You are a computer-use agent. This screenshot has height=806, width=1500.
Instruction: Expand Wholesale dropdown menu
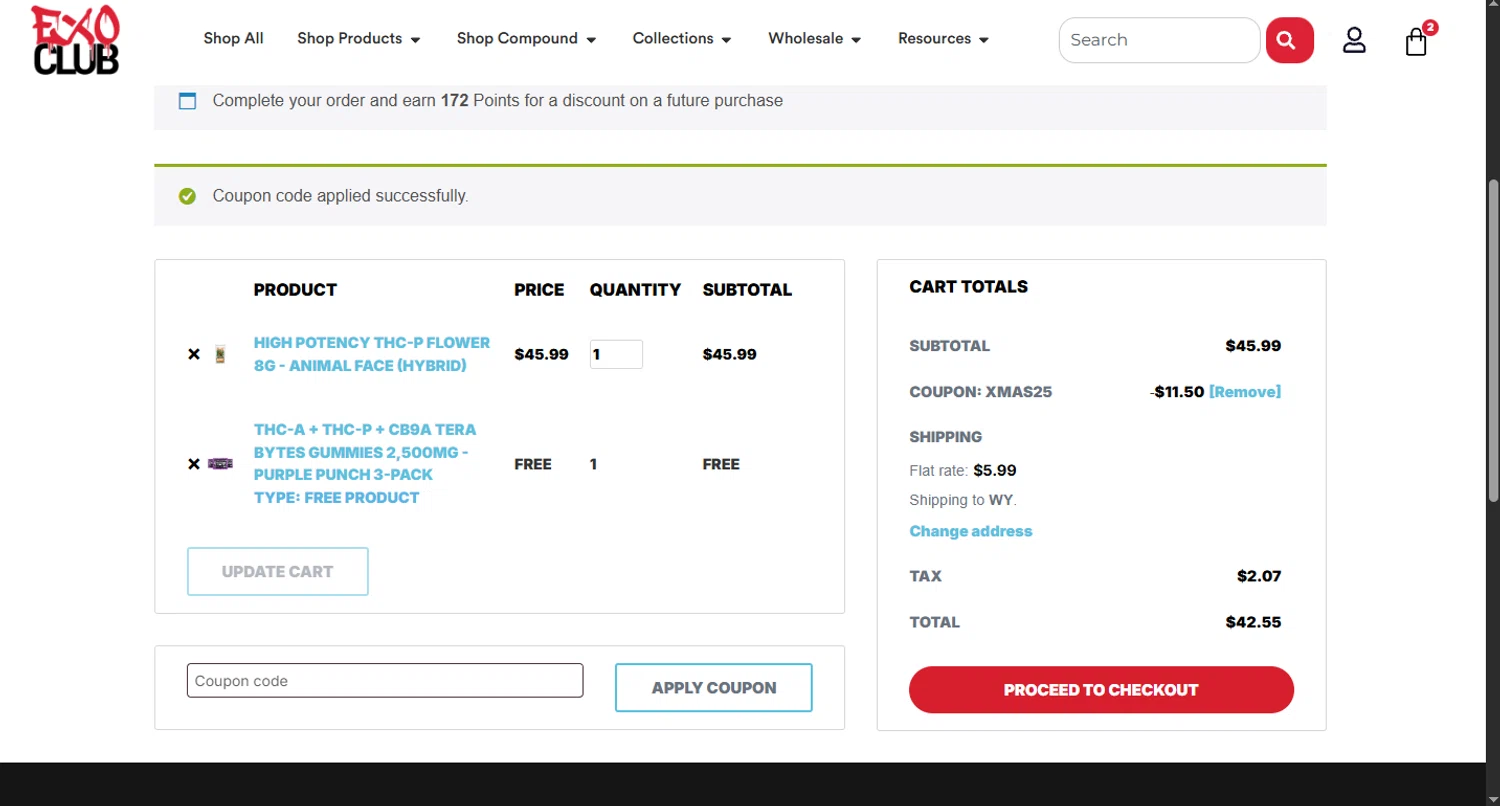815,39
